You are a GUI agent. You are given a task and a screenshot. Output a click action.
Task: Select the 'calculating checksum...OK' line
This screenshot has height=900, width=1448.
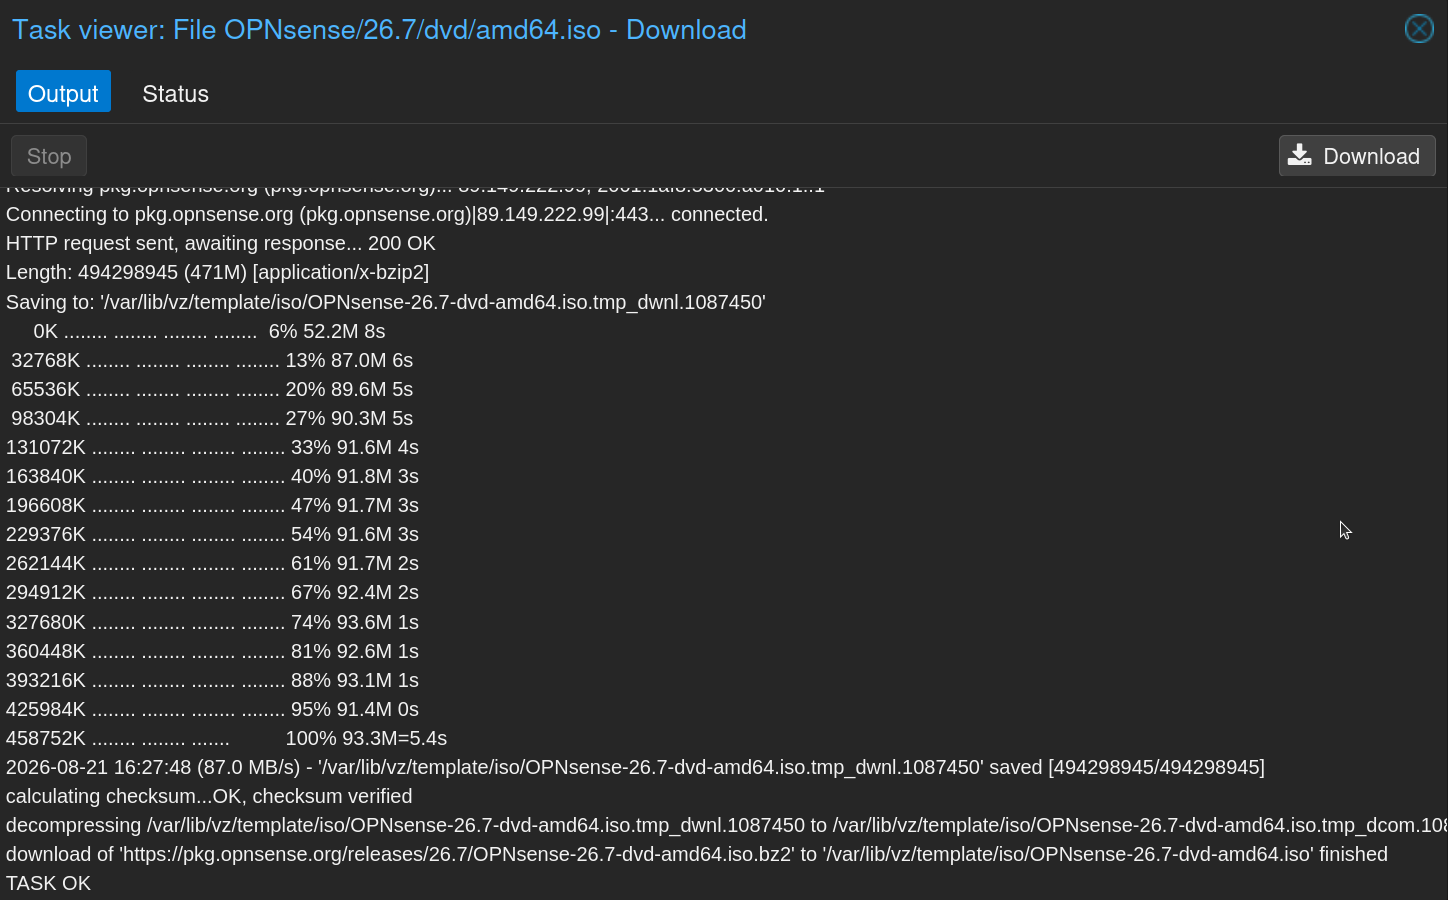209,796
